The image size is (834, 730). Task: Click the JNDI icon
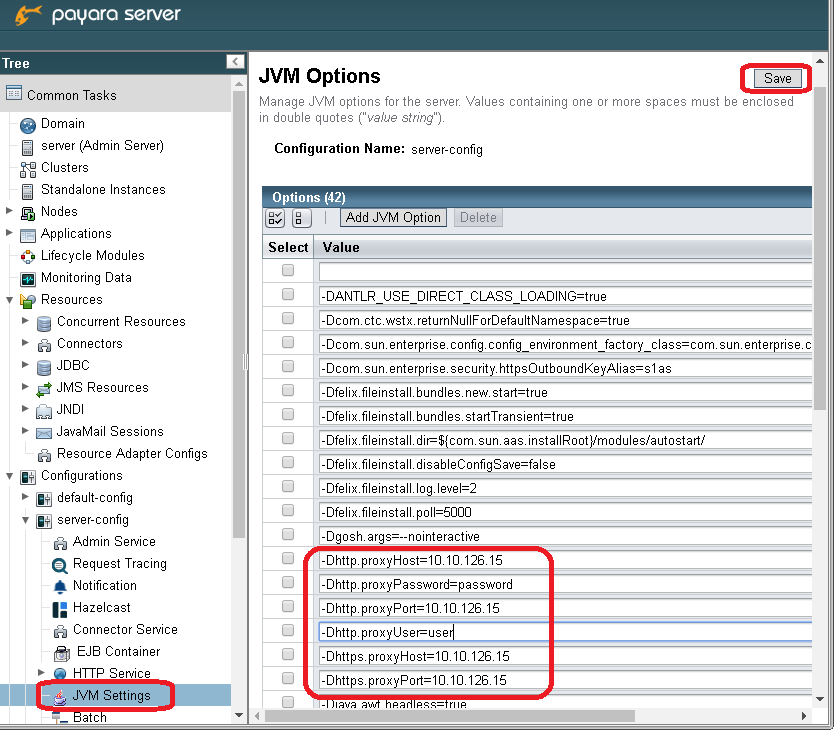point(44,411)
